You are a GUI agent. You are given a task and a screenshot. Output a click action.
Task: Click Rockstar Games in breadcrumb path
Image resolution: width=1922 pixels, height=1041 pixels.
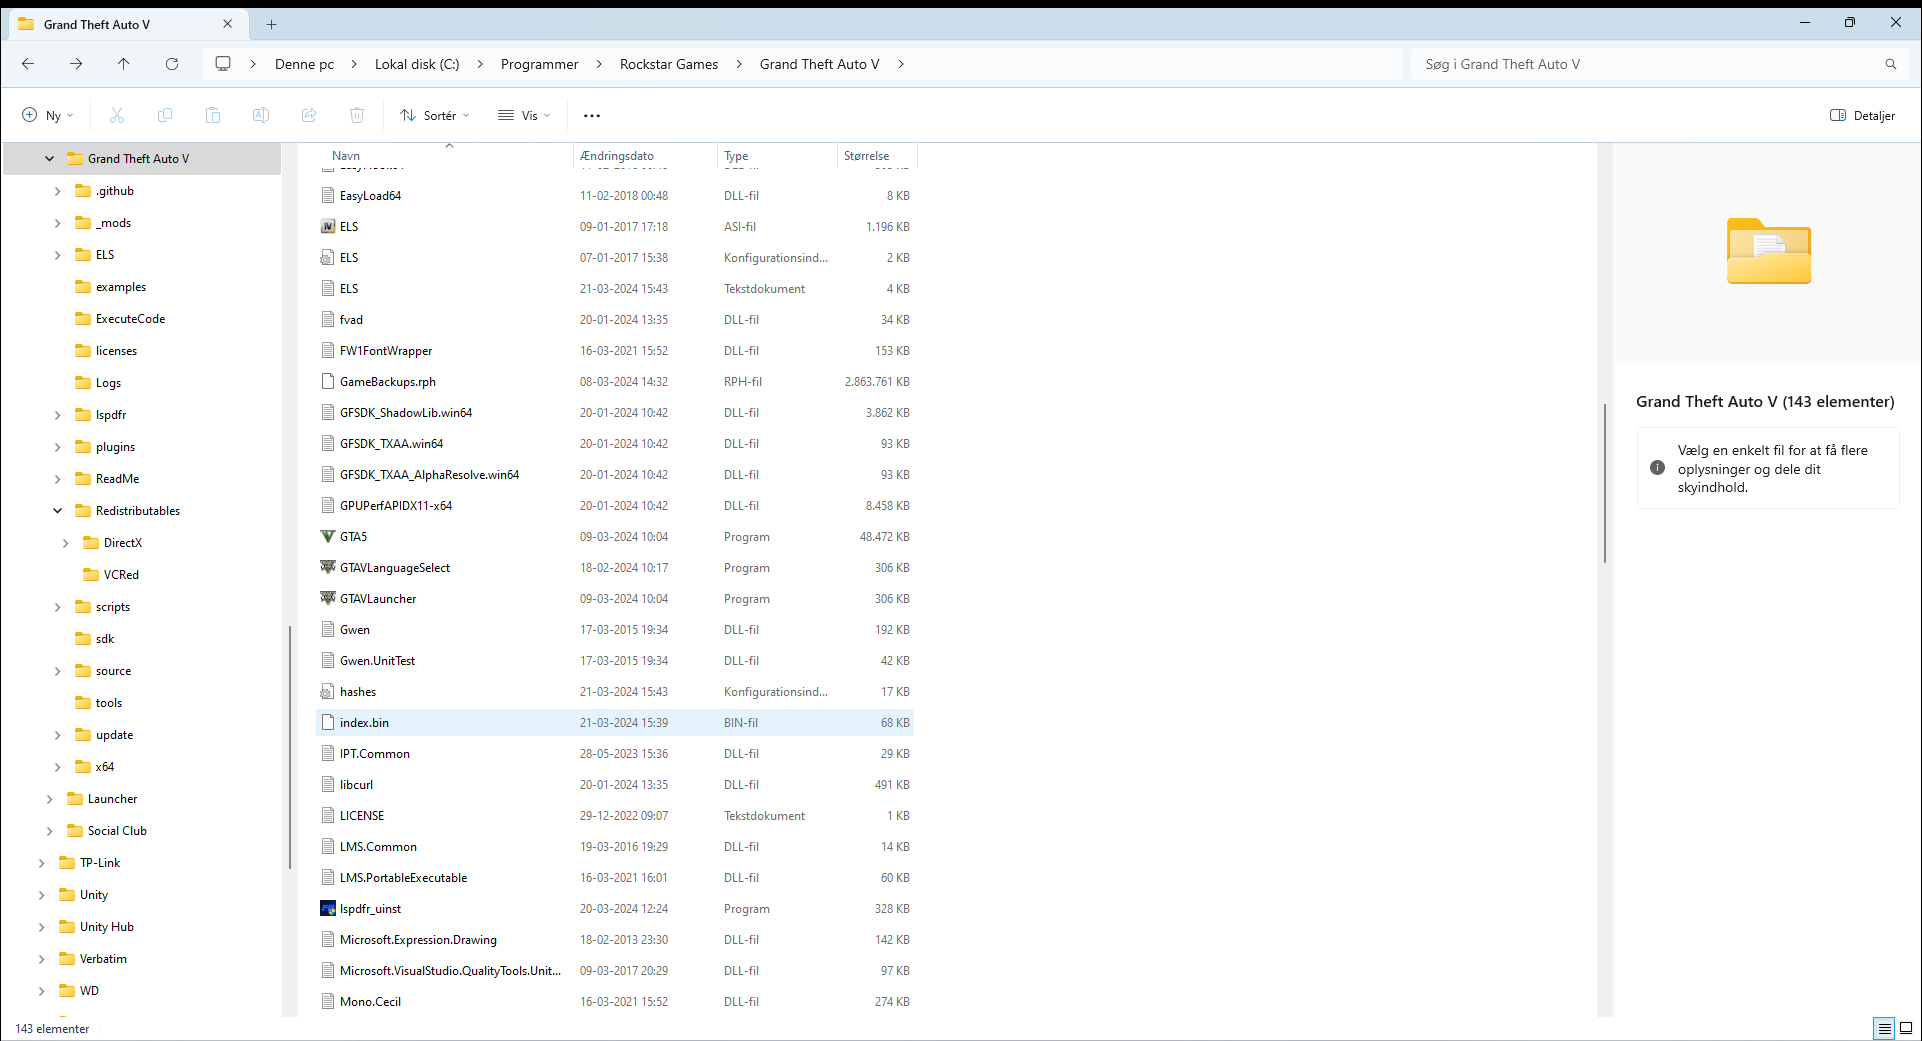point(668,64)
